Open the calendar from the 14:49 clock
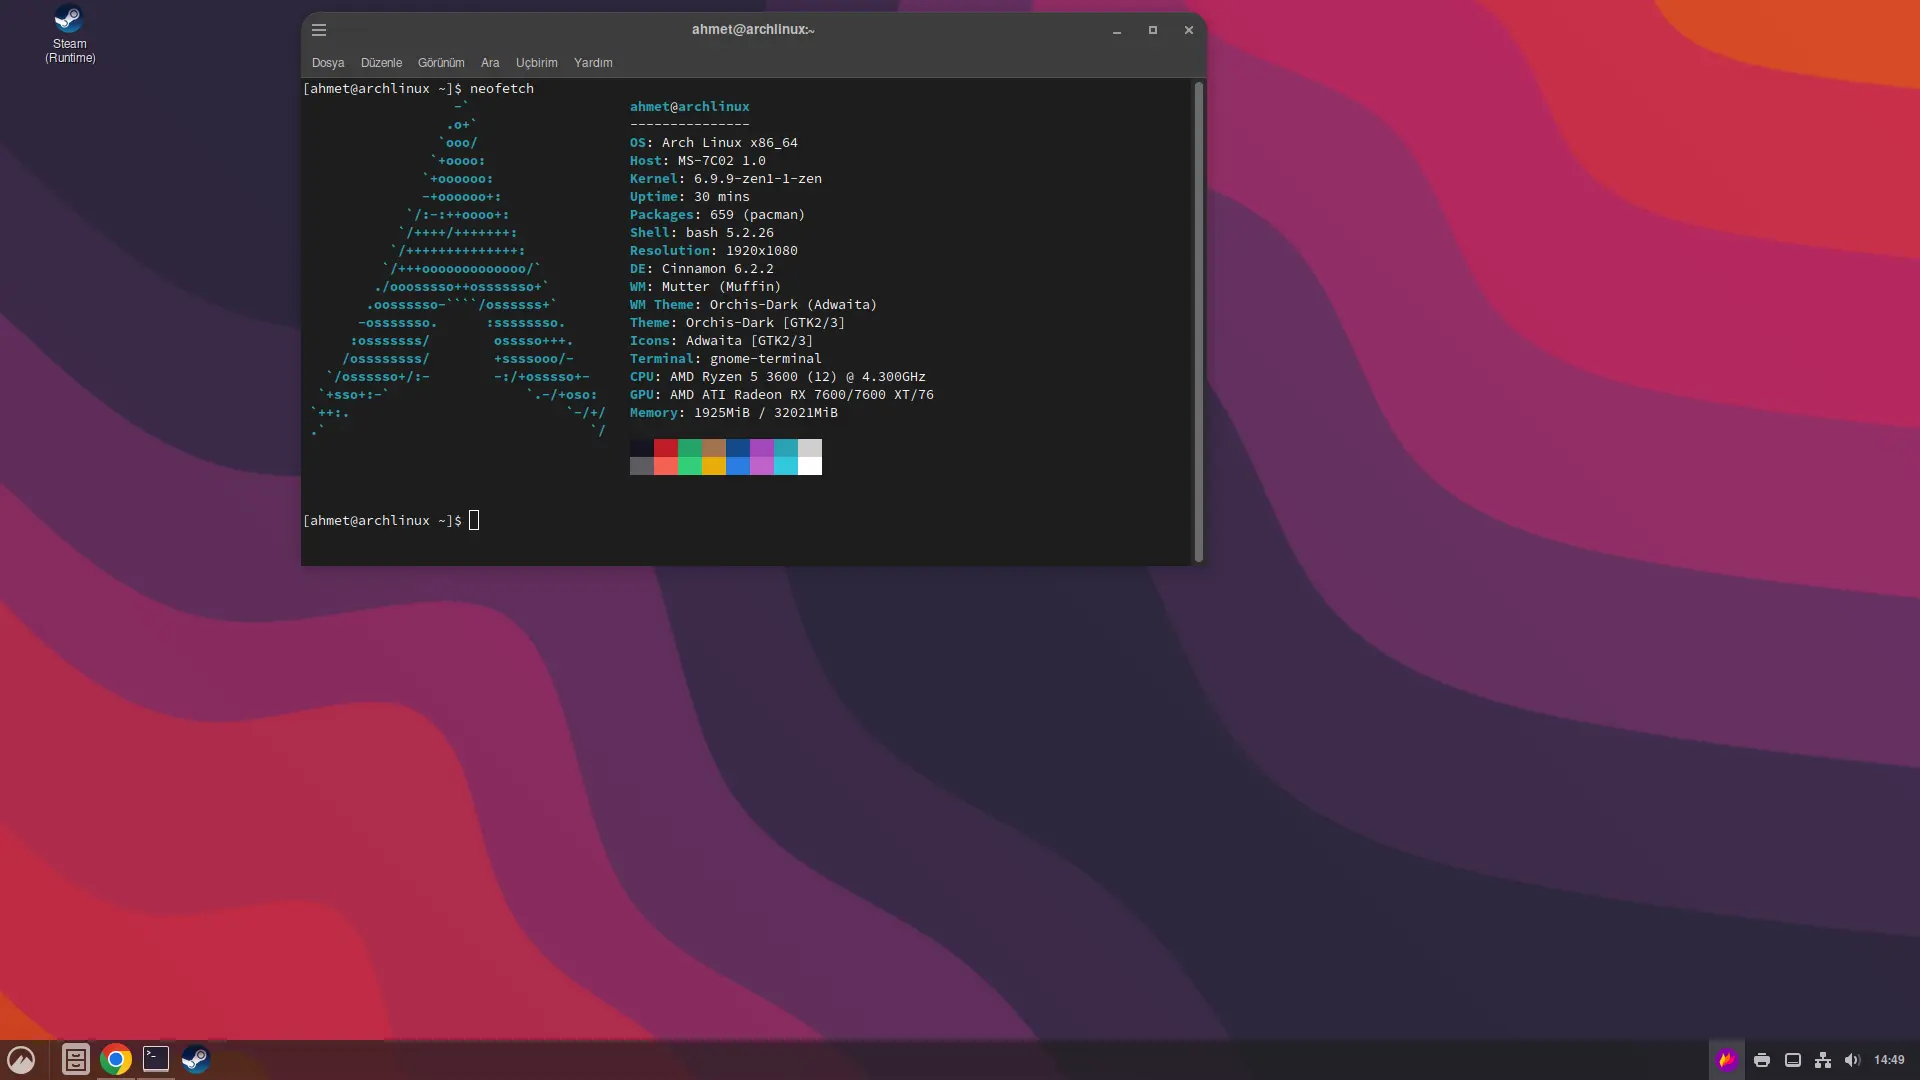The width and height of the screenshot is (1920, 1080). [1889, 1060]
